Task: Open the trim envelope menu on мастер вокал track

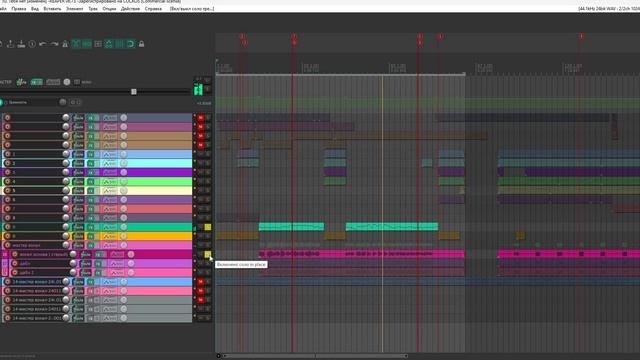Action: coord(109,245)
